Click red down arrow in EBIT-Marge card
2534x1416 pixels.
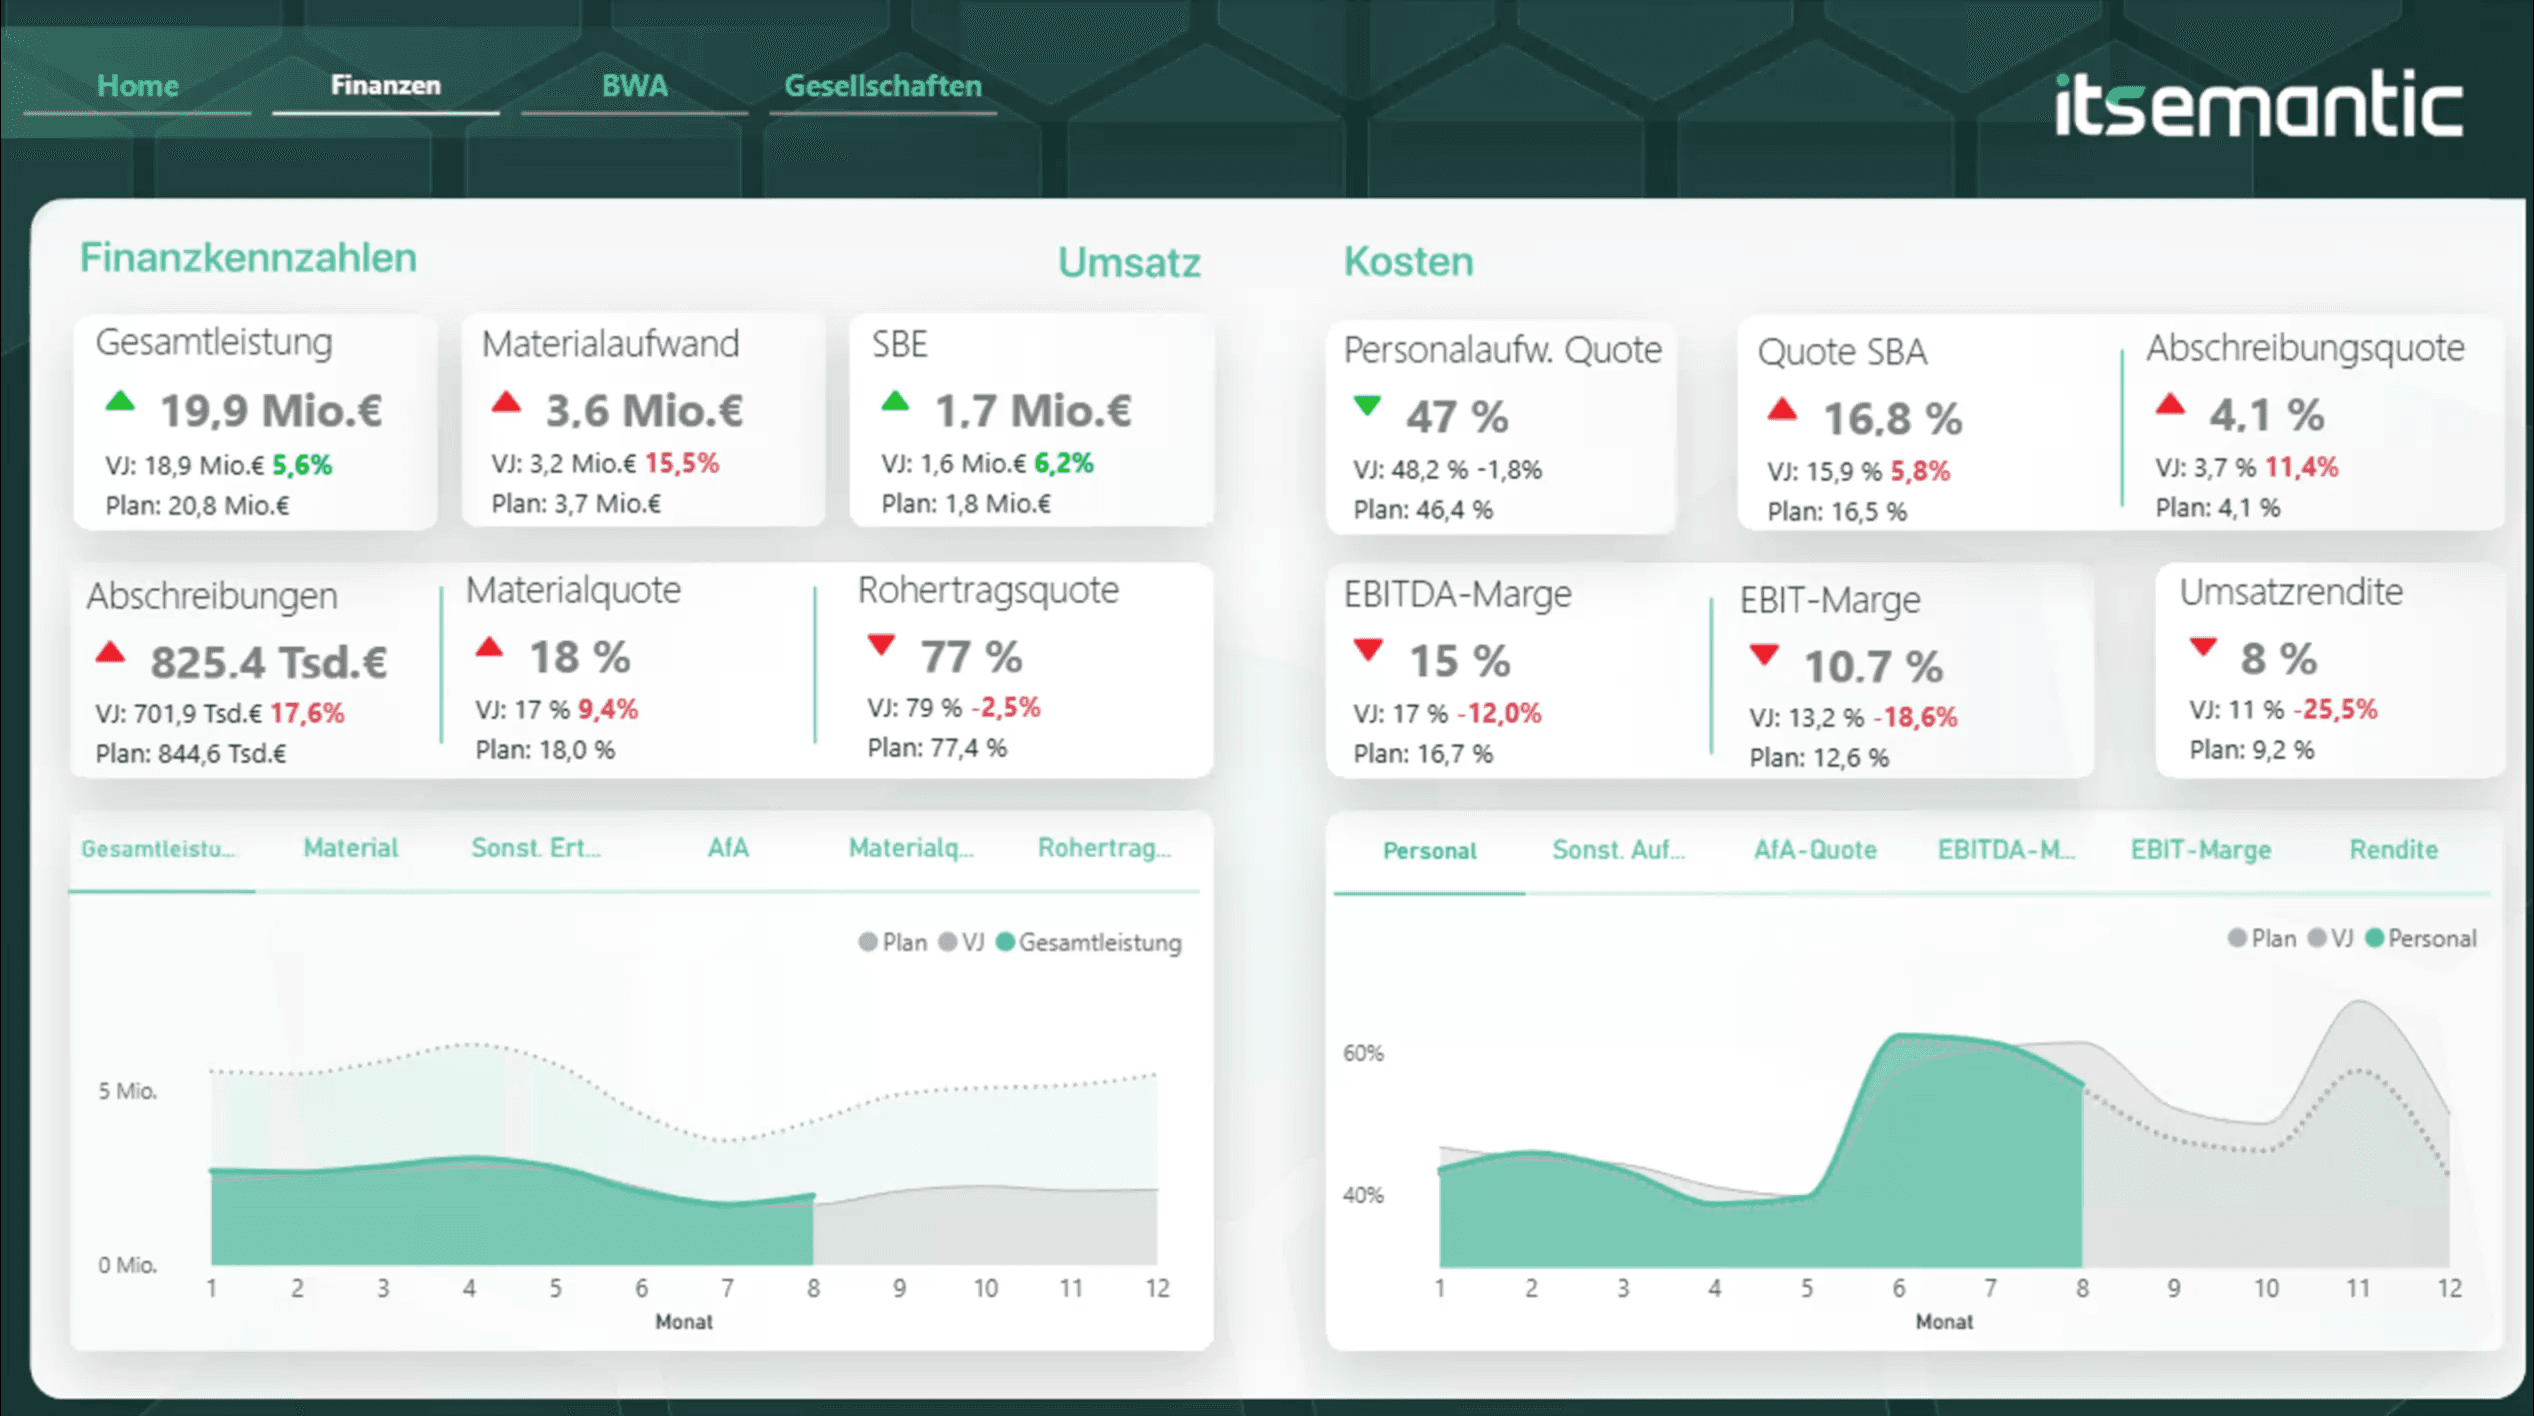pyautogui.click(x=1764, y=655)
